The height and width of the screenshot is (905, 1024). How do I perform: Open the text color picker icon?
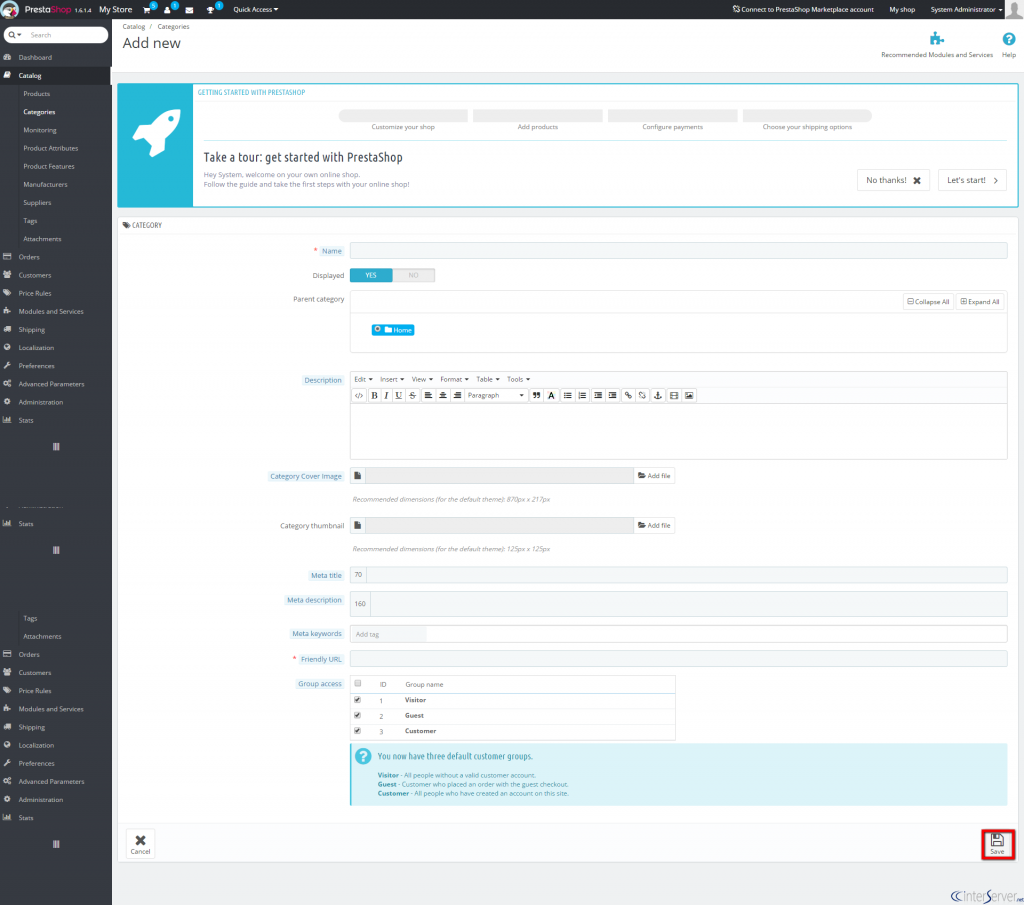click(x=551, y=396)
